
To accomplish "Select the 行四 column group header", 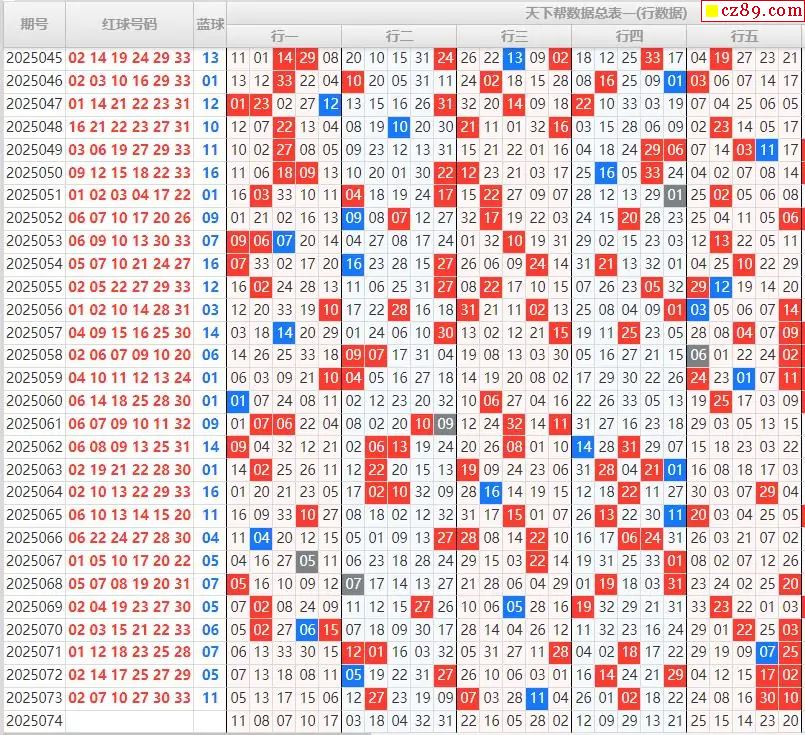I will pyautogui.click(x=629, y=36).
